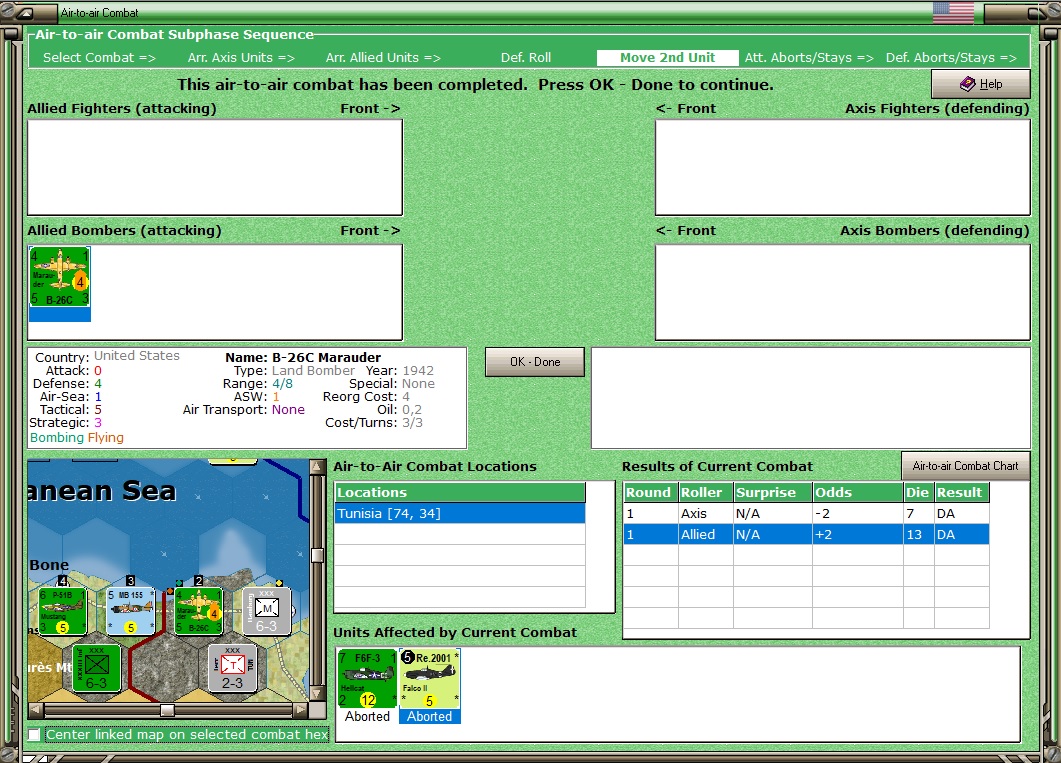The image size is (1061, 763).
Task: Click the US flag icon in title bar
Action: pyautogui.click(x=953, y=13)
